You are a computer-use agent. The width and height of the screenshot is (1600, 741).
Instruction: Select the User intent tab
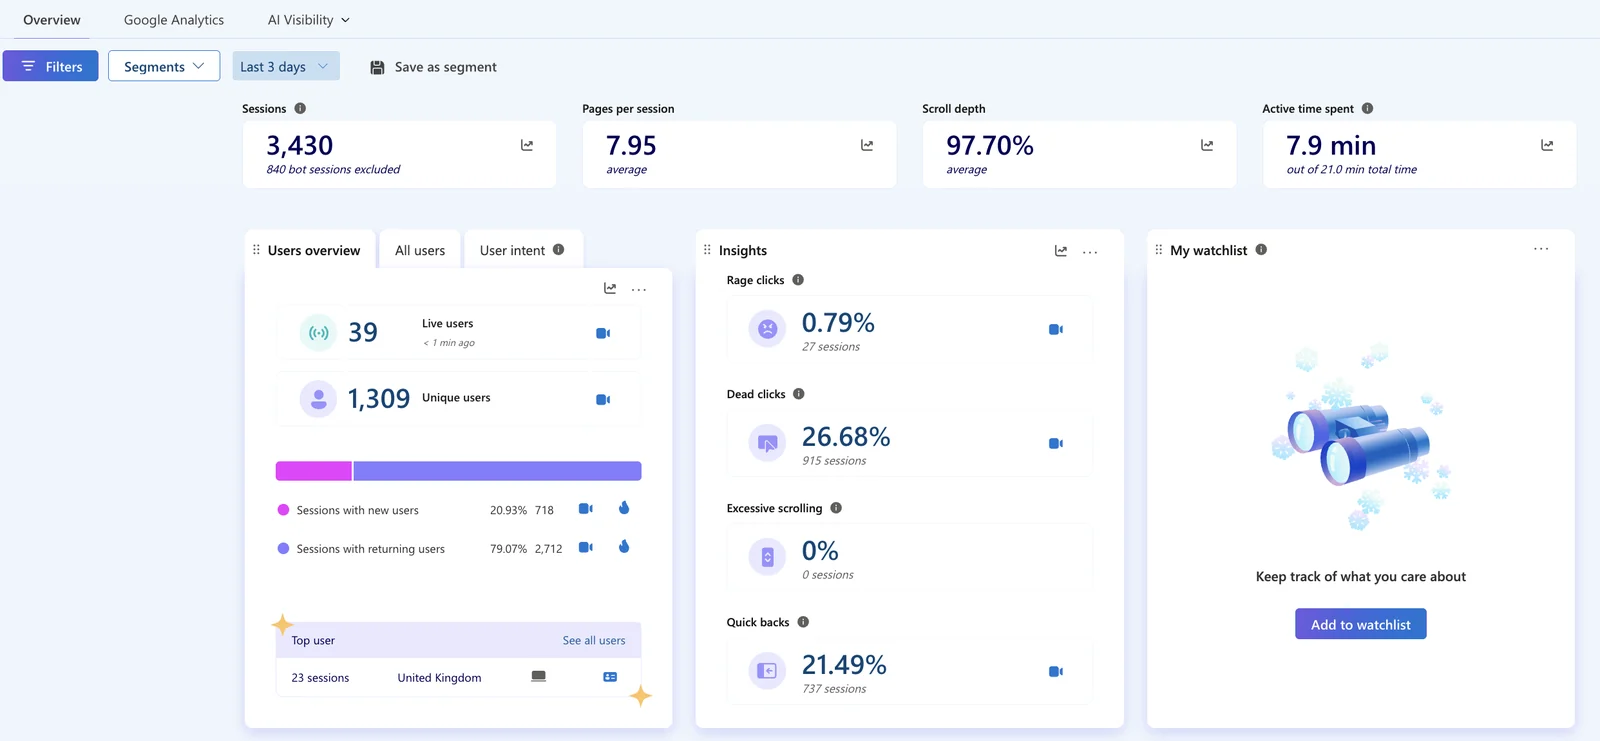pos(523,250)
